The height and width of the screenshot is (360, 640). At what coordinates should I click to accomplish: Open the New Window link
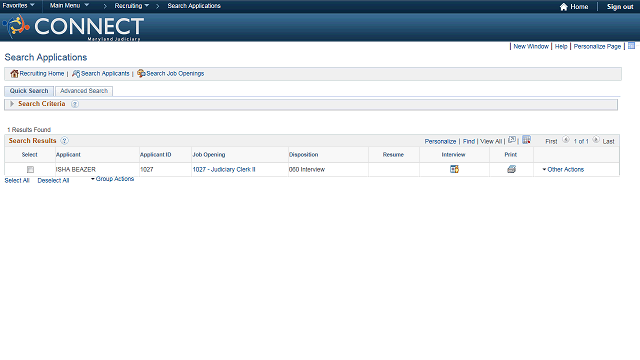(x=531, y=47)
